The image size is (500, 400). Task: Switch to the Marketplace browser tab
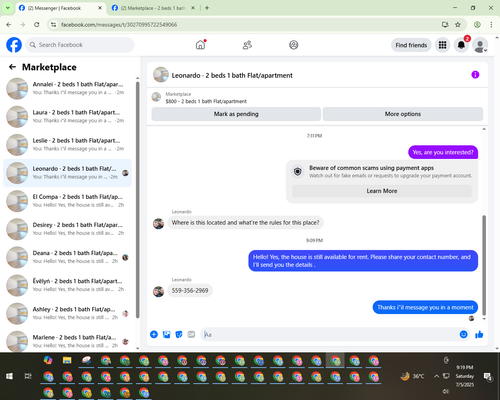[153, 8]
